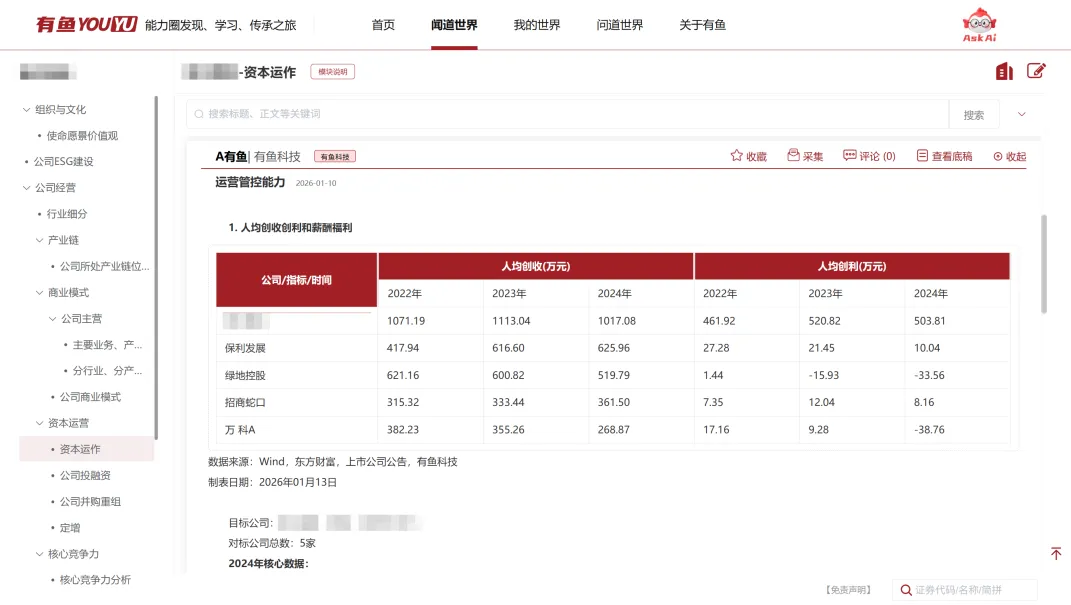Select 定增 in the tree
Viewport: 1071px width, 605px height.
point(70,528)
